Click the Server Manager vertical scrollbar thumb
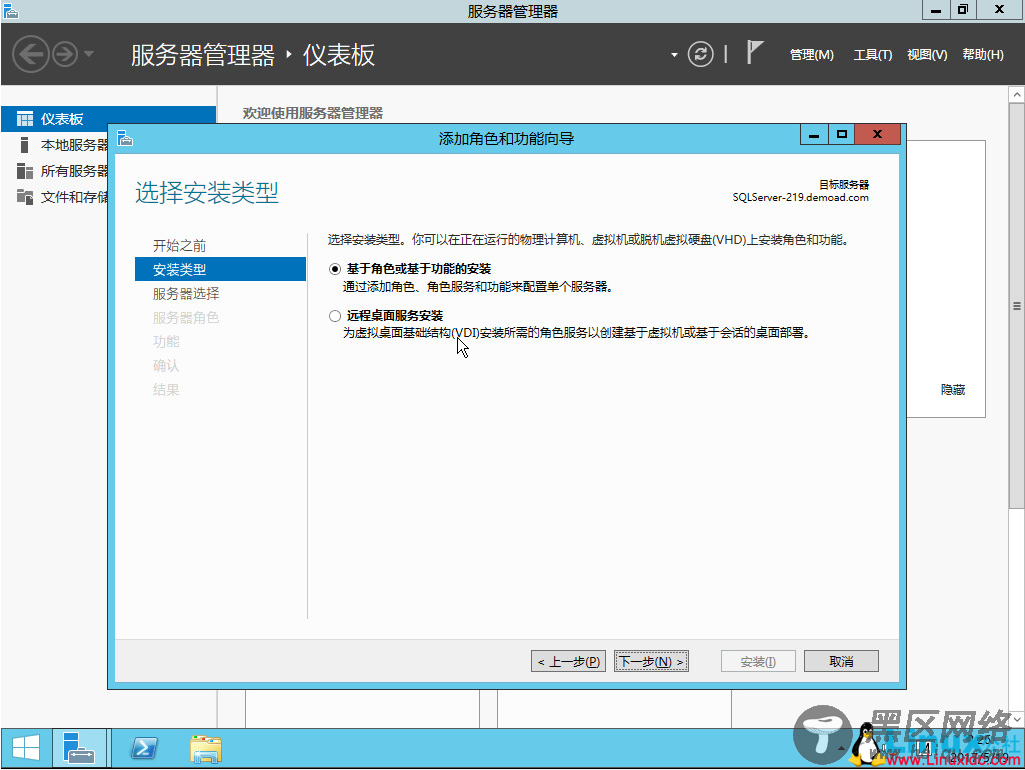The width and height of the screenshot is (1025, 770). tap(1017, 305)
